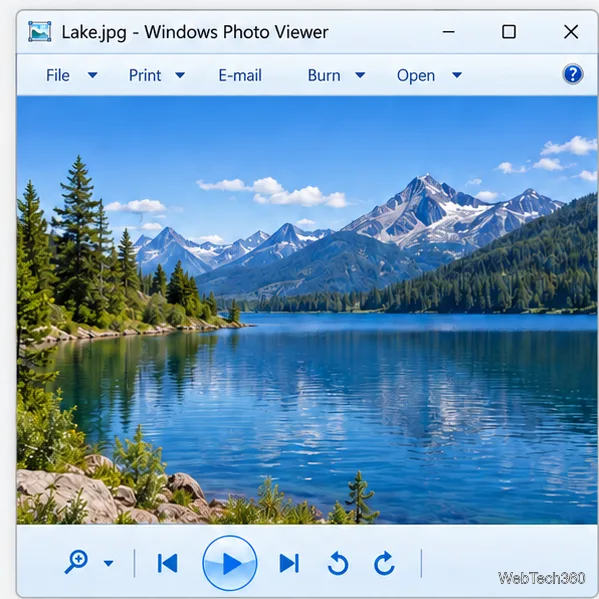Expand the zoom dropdown arrow
This screenshot has height=599, width=599.
pyautogui.click(x=108, y=563)
